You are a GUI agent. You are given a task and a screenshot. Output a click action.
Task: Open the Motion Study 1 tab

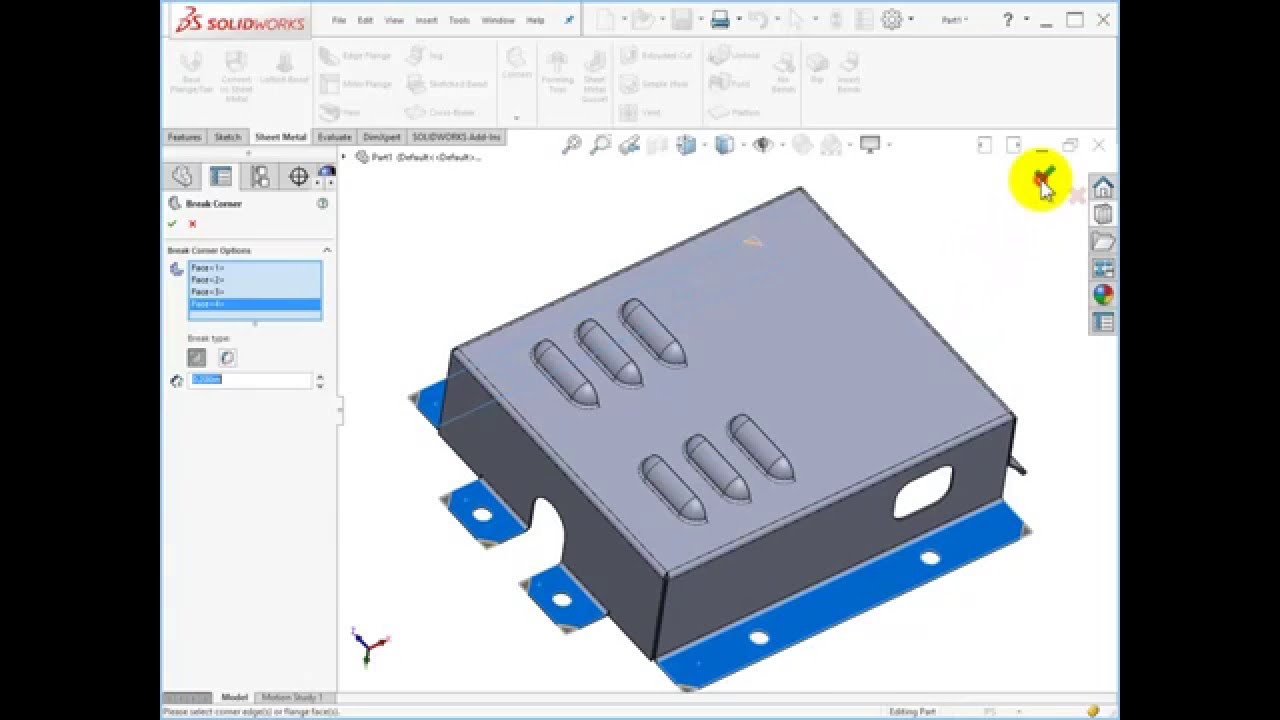click(290, 697)
